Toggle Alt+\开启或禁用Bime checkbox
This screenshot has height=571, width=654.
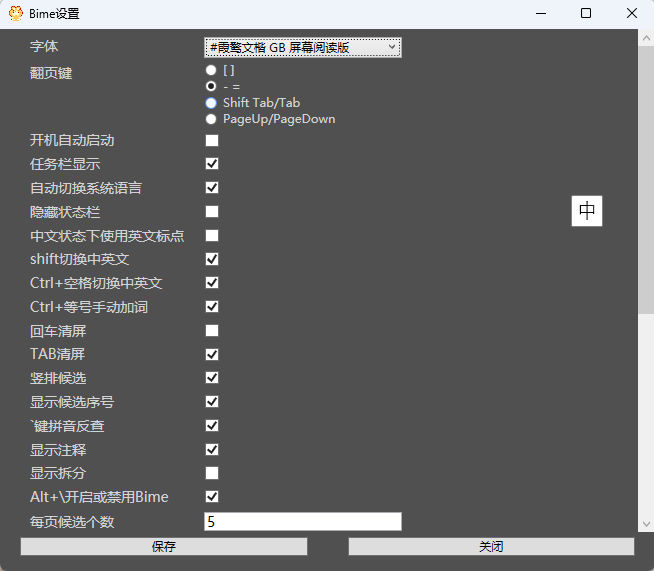click(x=212, y=497)
